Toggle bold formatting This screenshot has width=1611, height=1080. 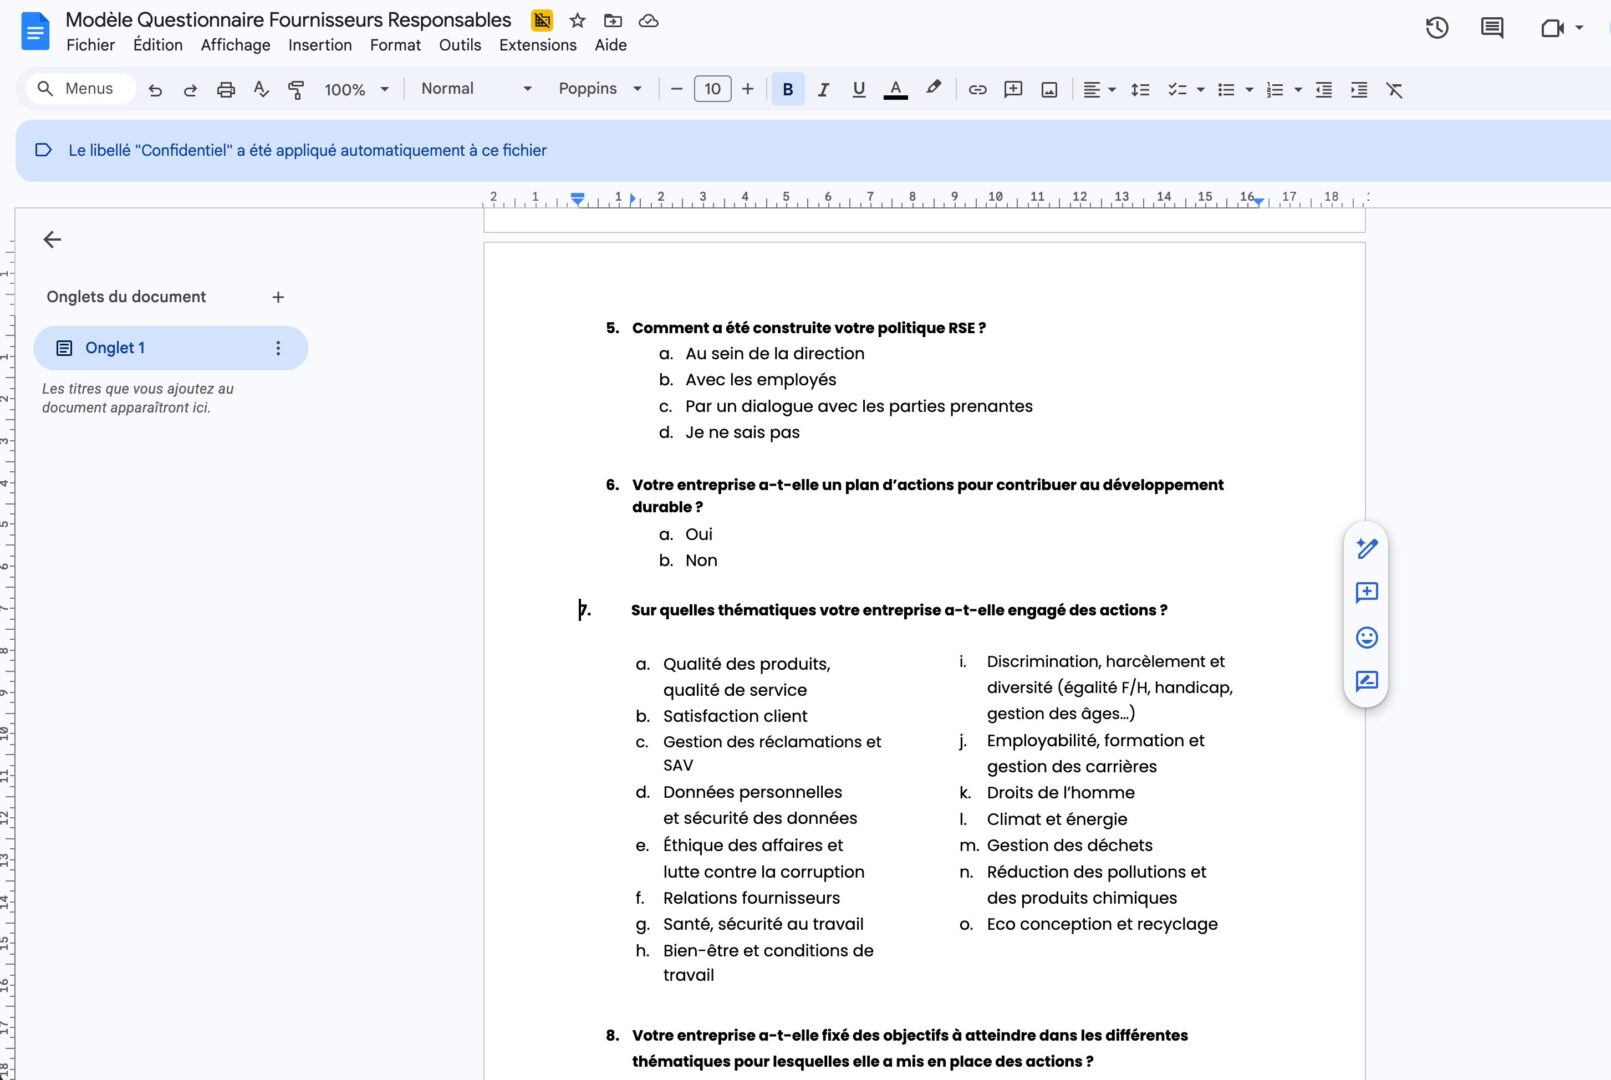[788, 89]
